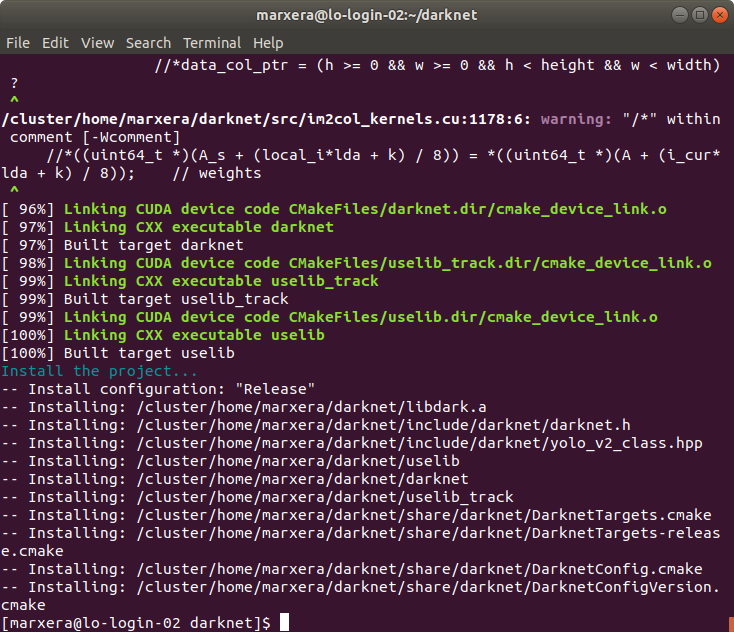The height and width of the screenshot is (632, 734).
Task: Click the 'Built target uselib_track' line
Action: (176, 299)
